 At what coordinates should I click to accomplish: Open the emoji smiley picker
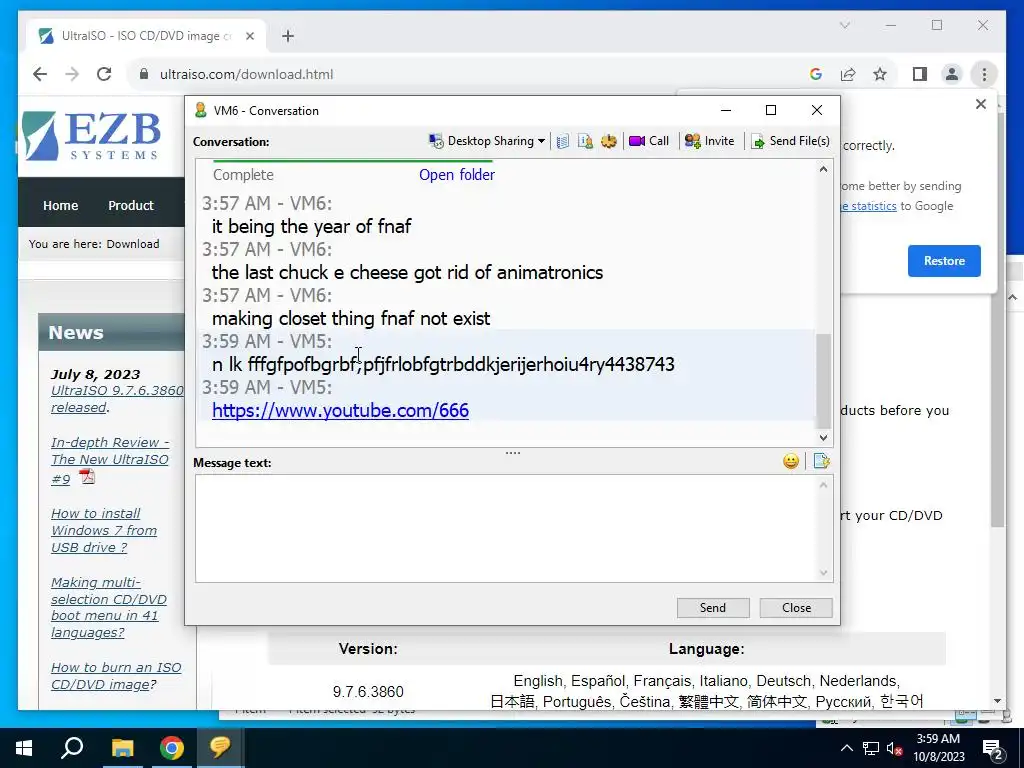coord(791,462)
